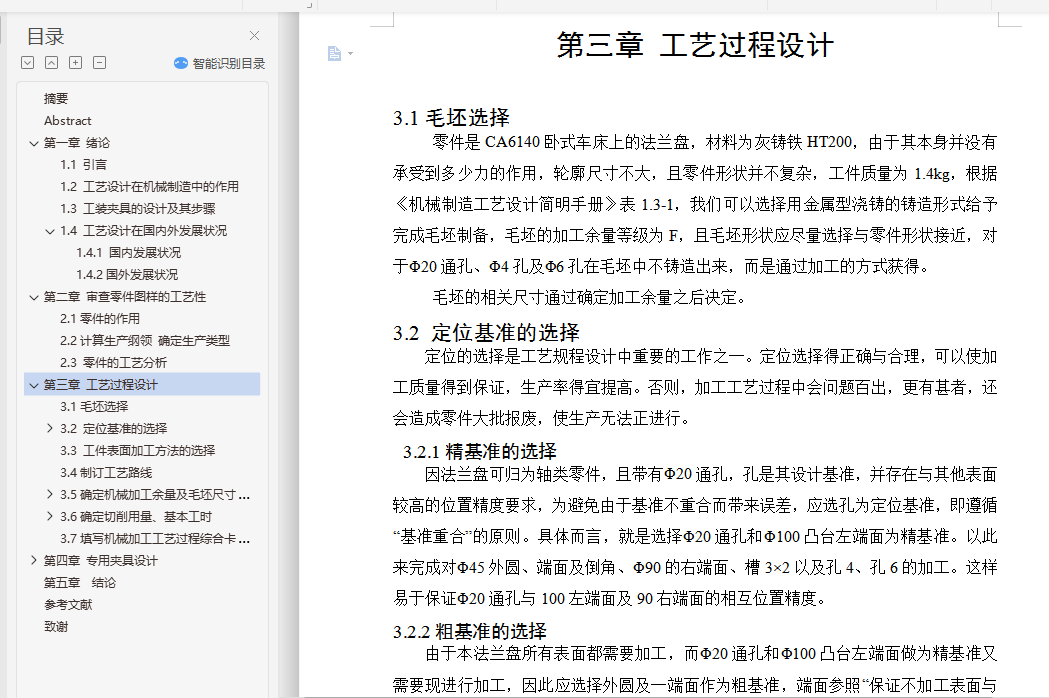This screenshot has height=698, width=1049.
Task: Collapse the 第三章 工艺过程设计 entry
Action: click(33, 385)
